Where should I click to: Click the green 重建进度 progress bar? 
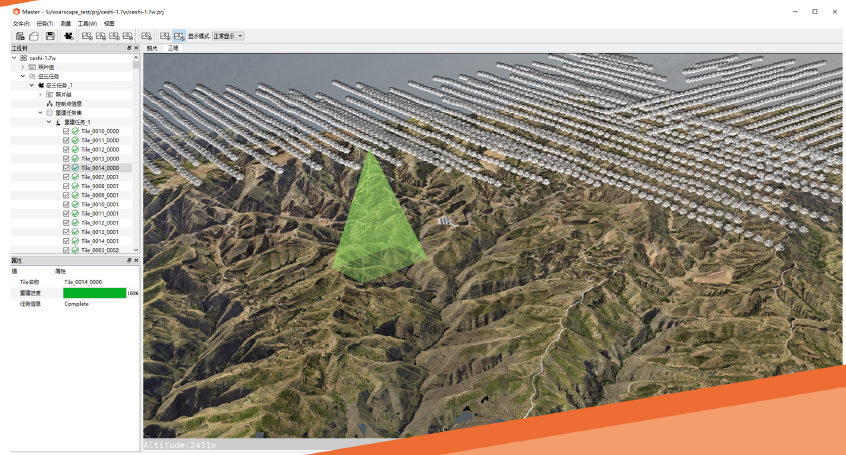[95, 293]
